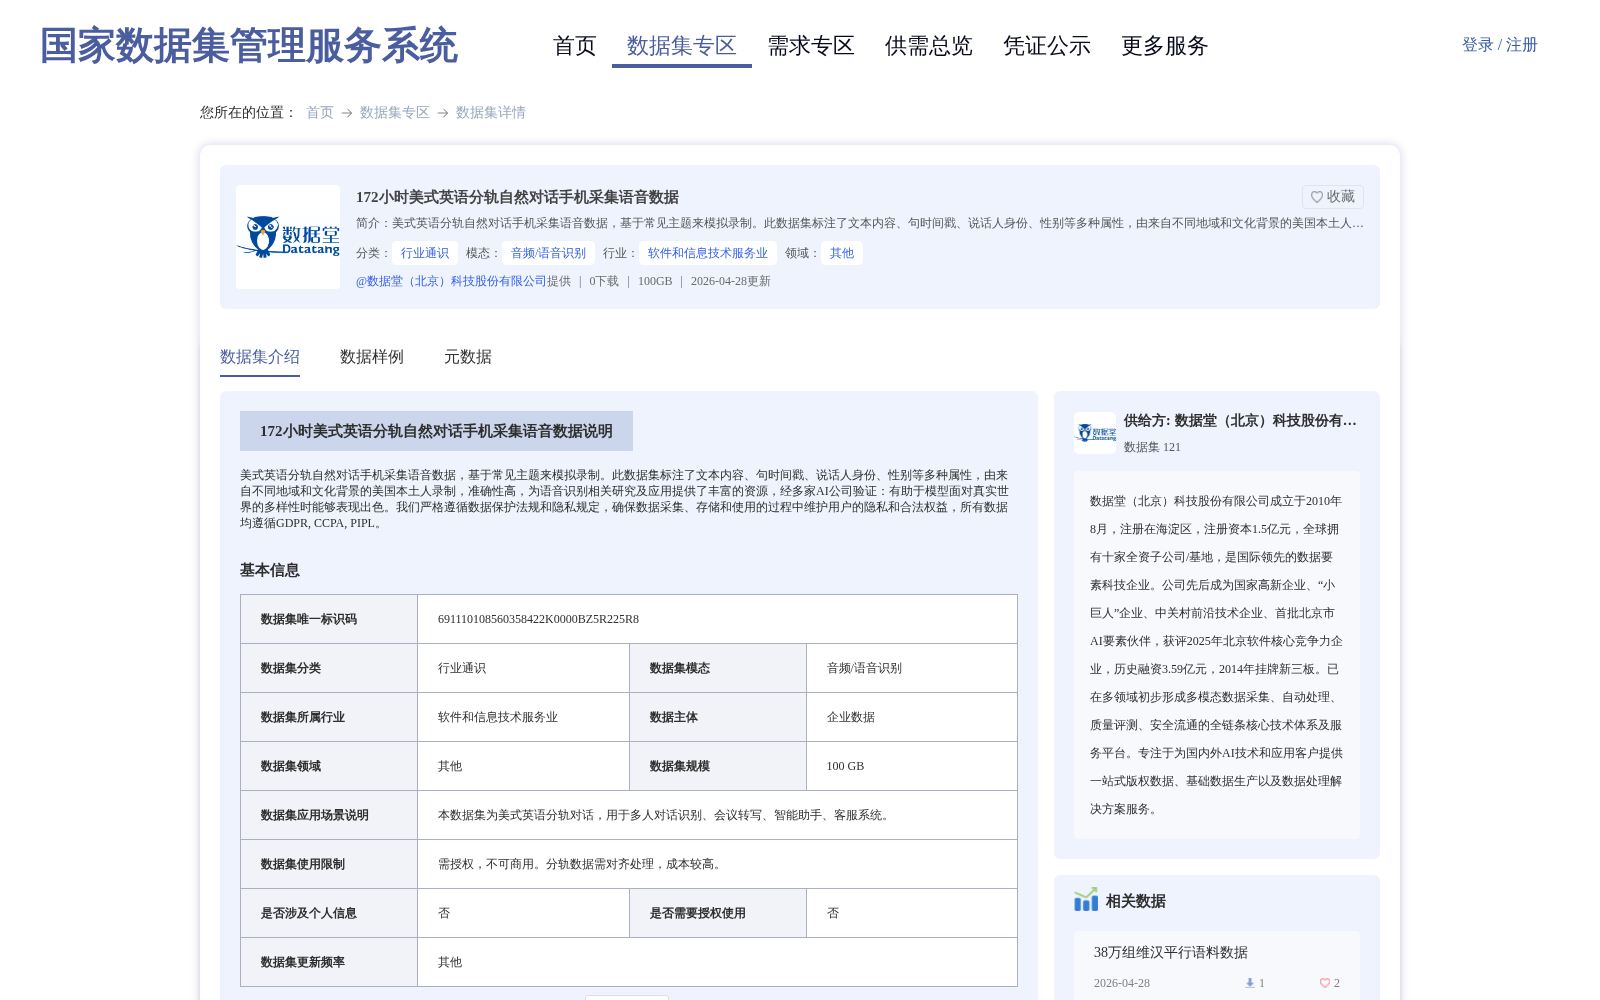
Task: Open related dataset 38万组维汉平行语料数据
Action: (x=1171, y=953)
